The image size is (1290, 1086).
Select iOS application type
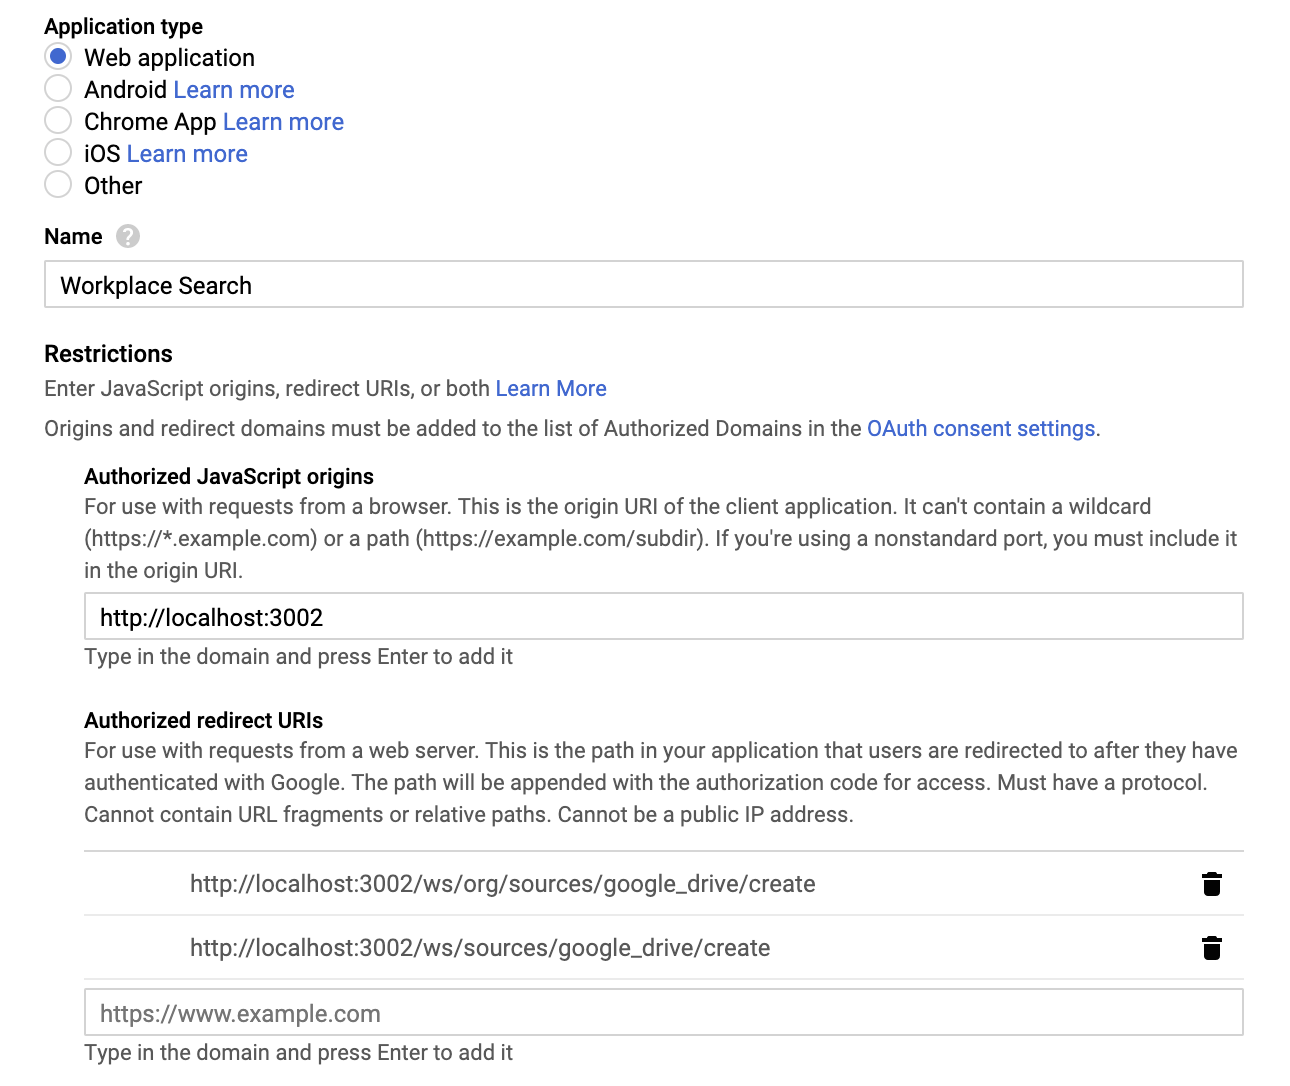click(x=58, y=153)
